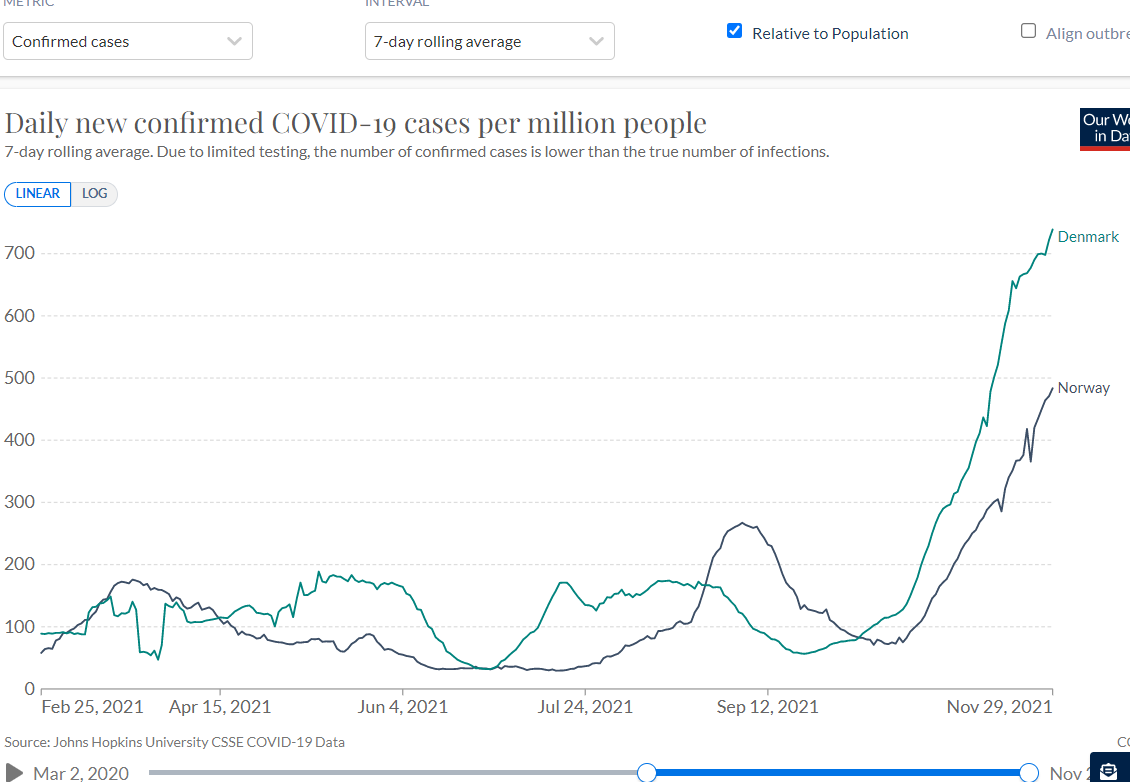Image resolution: width=1130 pixels, height=782 pixels.
Task: Click the timeline play button
Action: pyautogui.click(x=14, y=773)
